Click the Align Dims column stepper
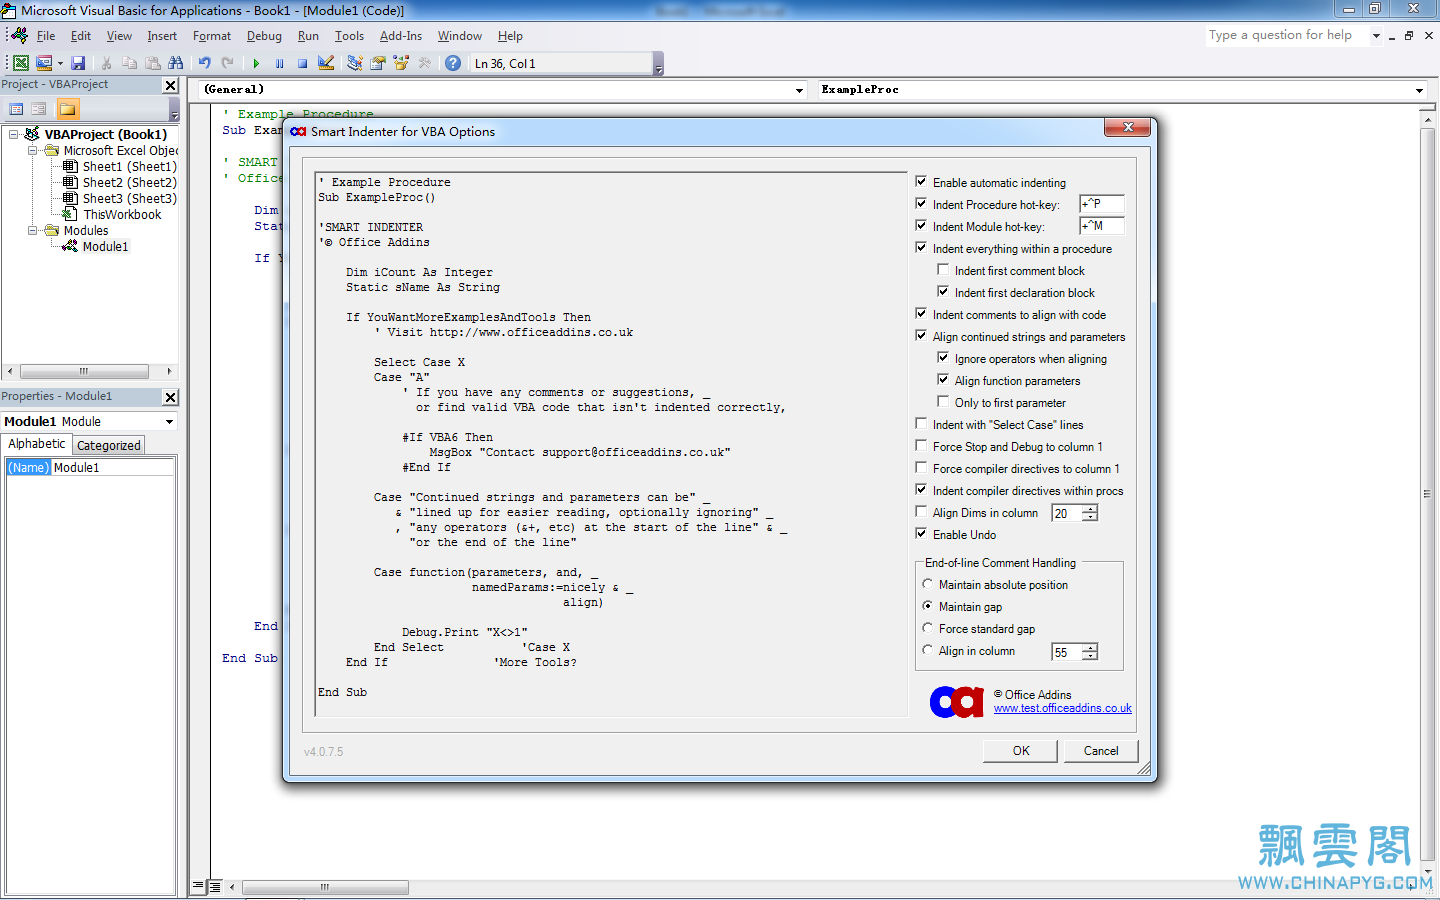1440x900 pixels. point(1090,513)
